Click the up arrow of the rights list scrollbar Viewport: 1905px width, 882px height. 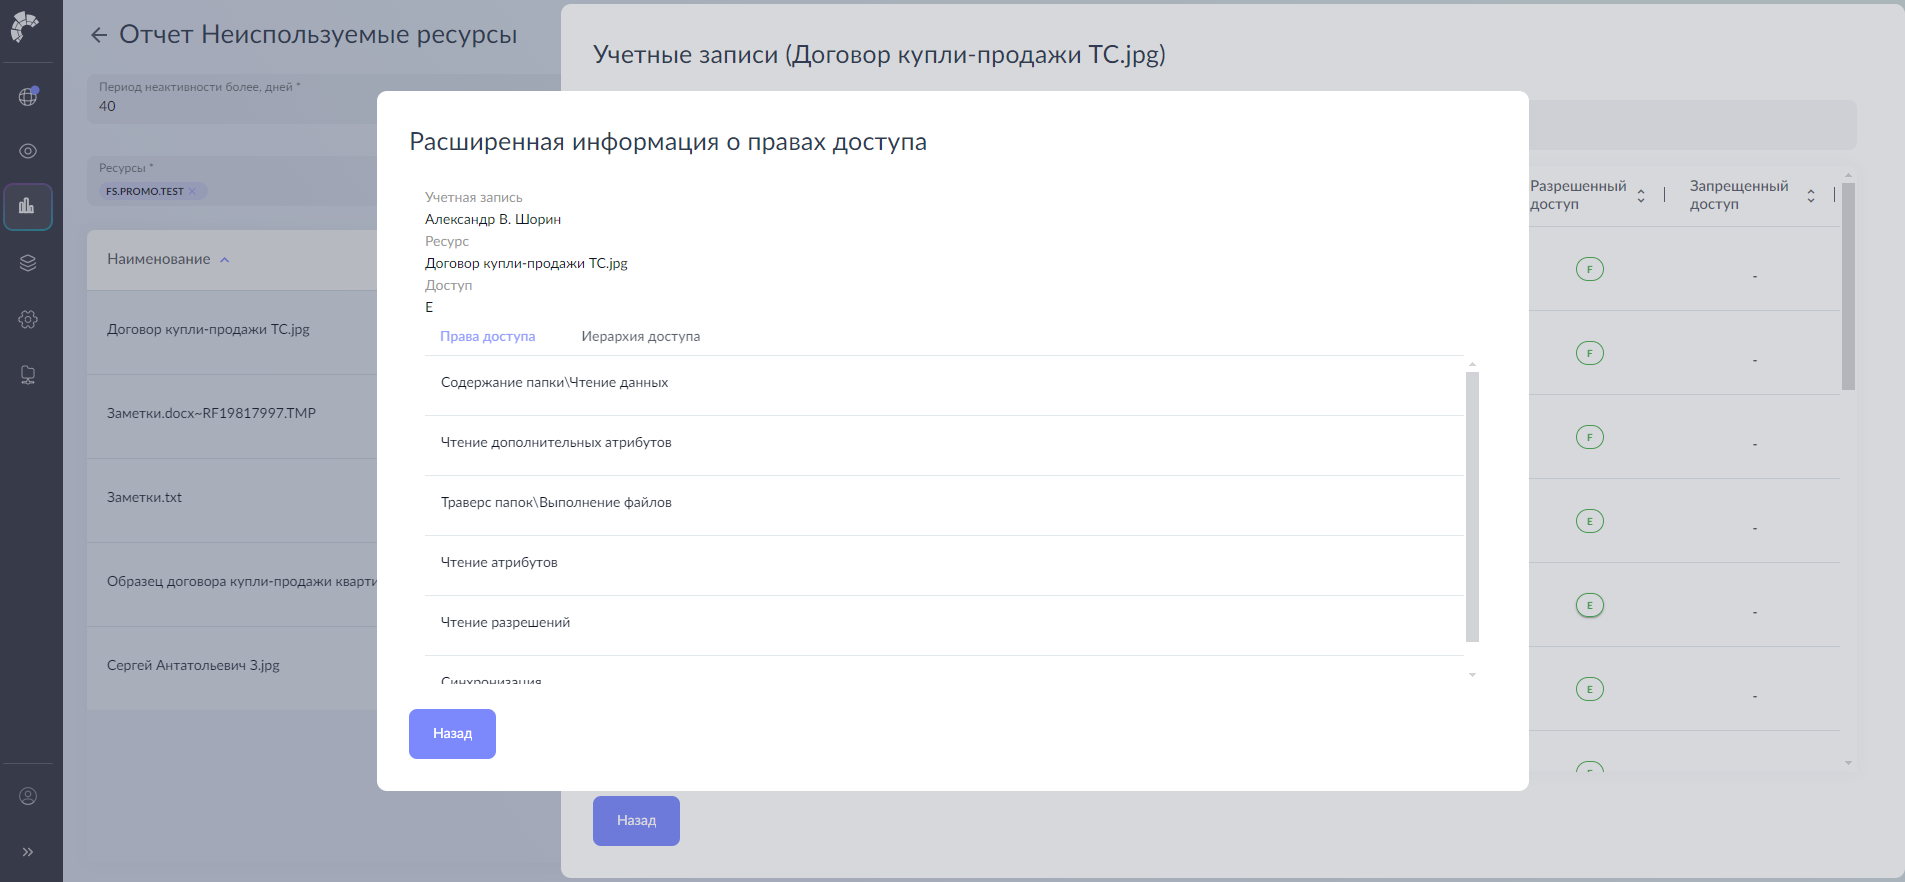(x=1472, y=364)
